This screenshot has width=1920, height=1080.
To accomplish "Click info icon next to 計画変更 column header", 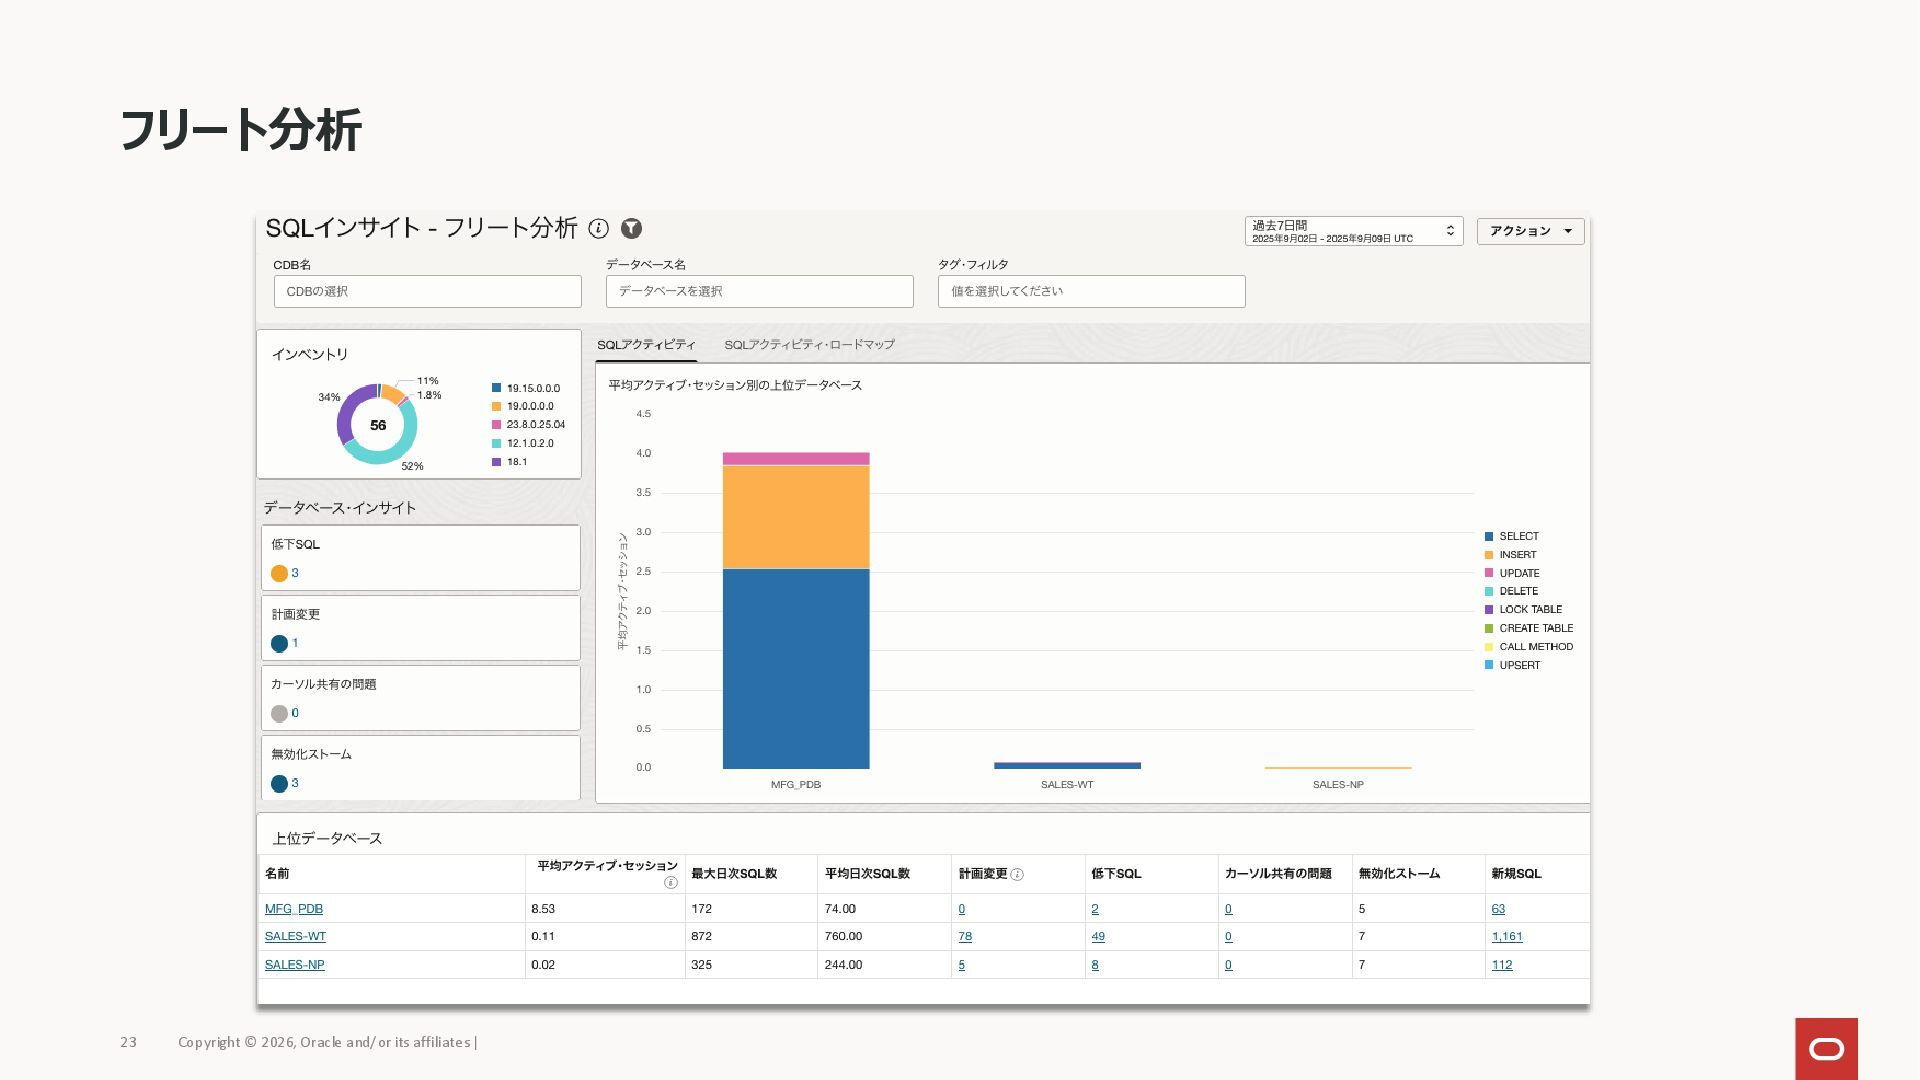I will click(x=1017, y=875).
